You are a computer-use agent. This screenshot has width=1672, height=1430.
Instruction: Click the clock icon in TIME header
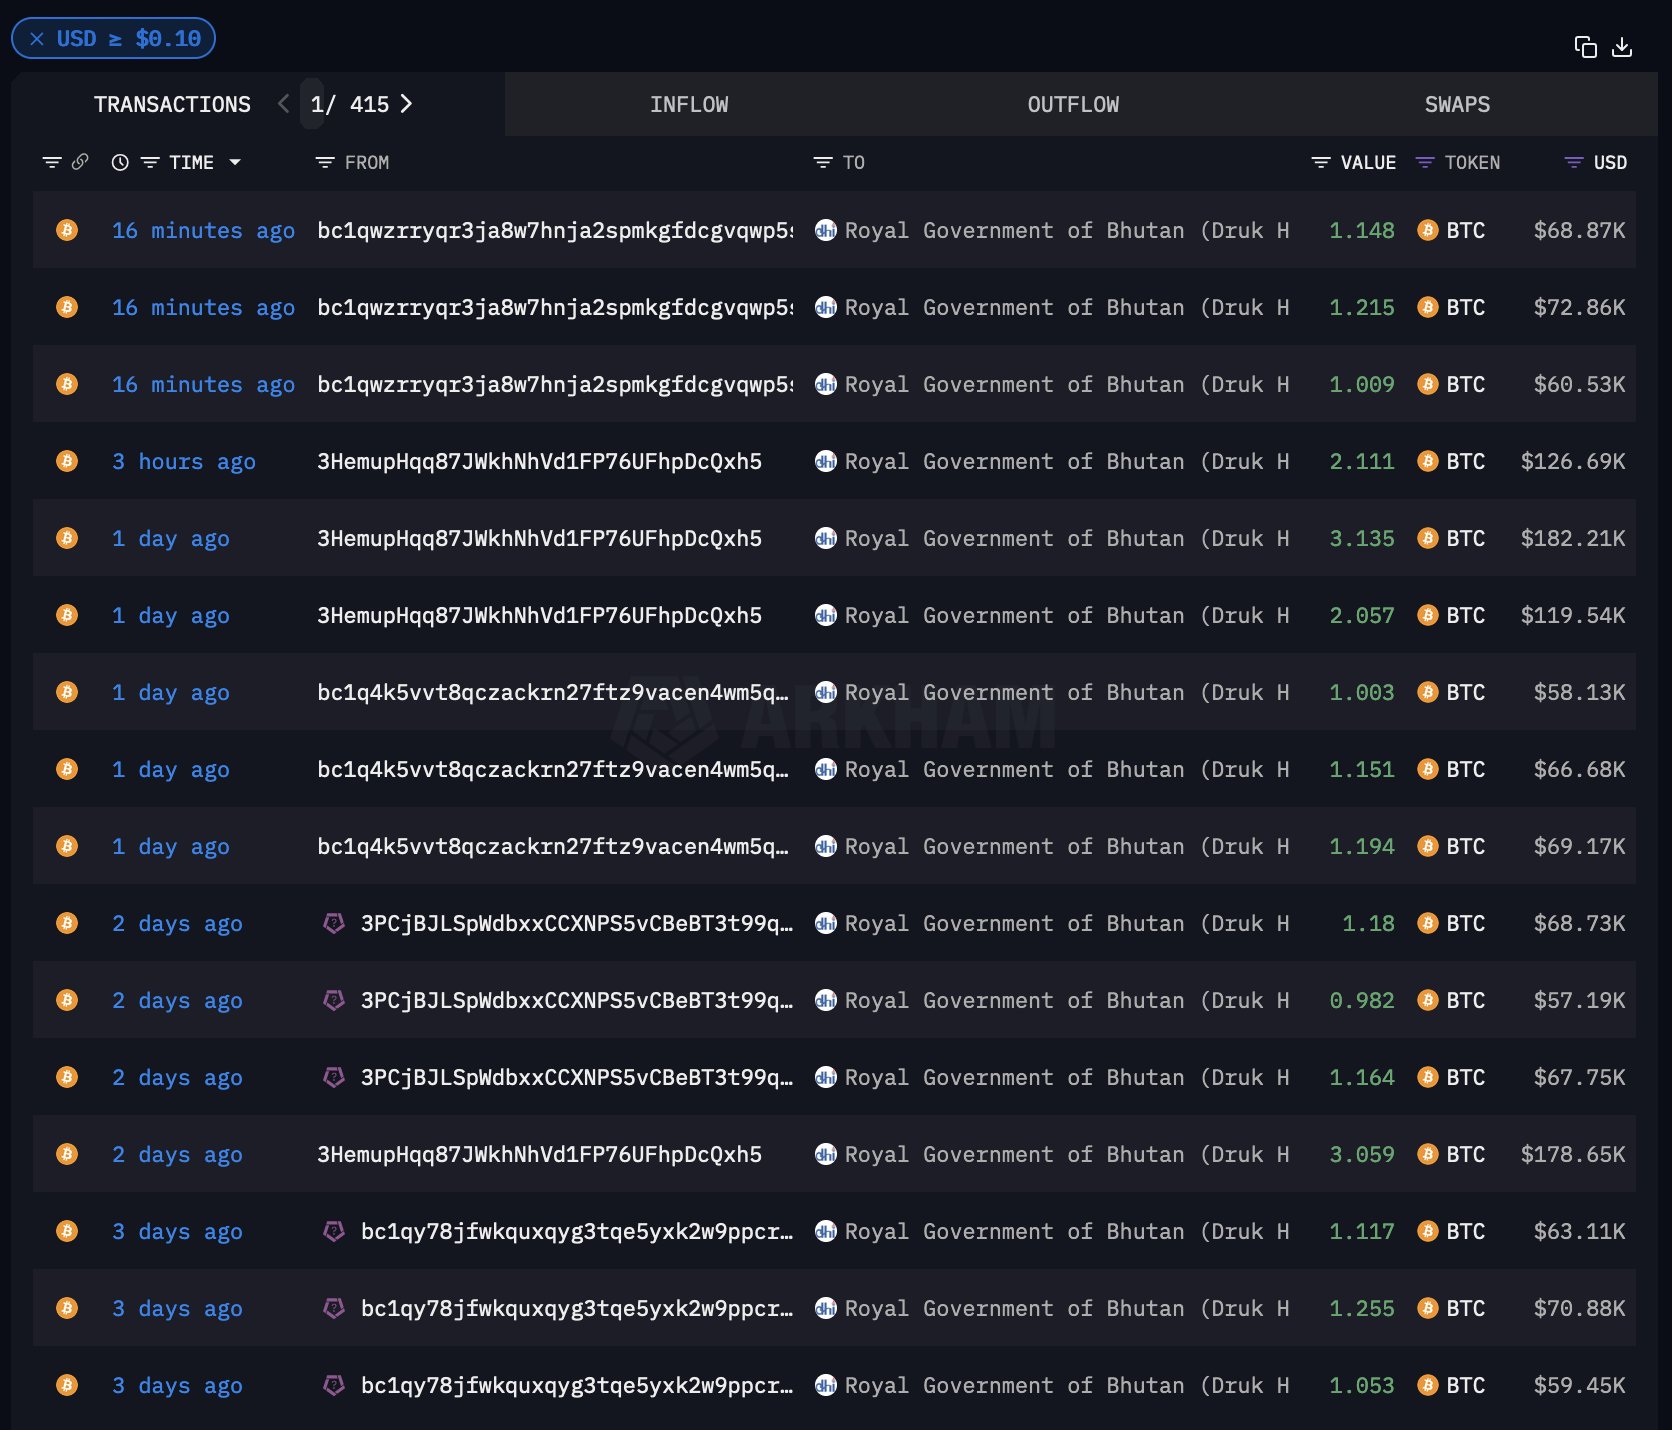pyautogui.click(x=120, y=162)
